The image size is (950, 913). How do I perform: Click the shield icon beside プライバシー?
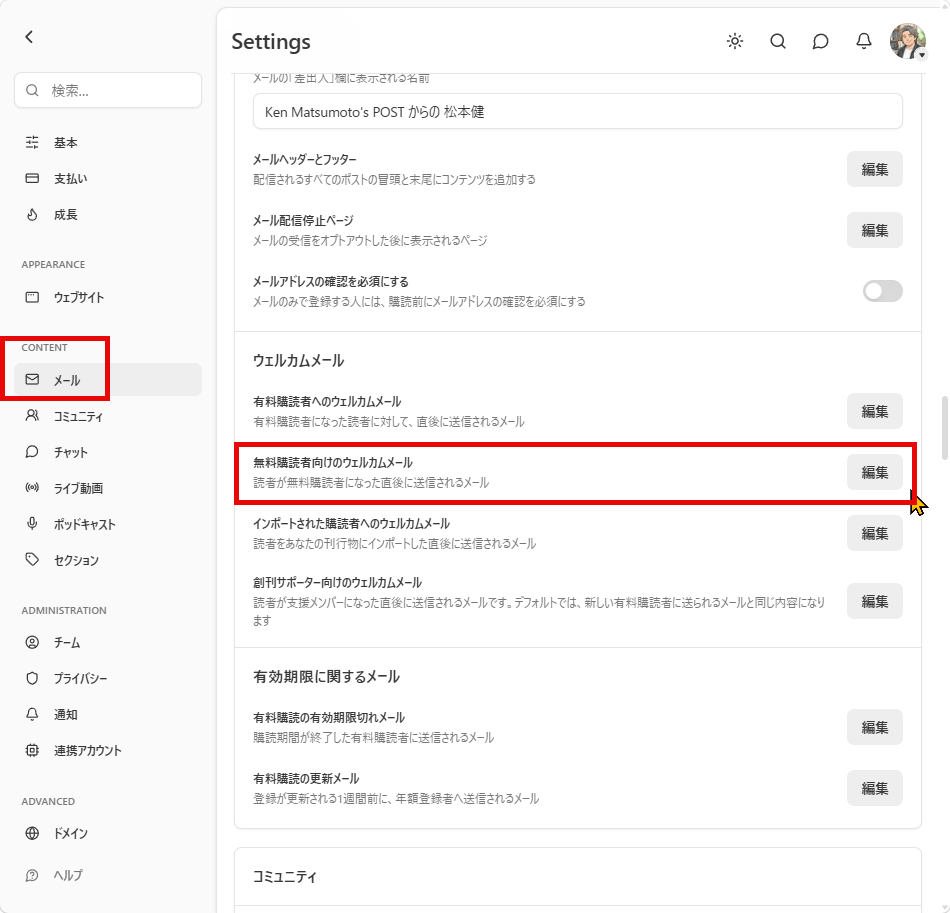coord(32,678)
